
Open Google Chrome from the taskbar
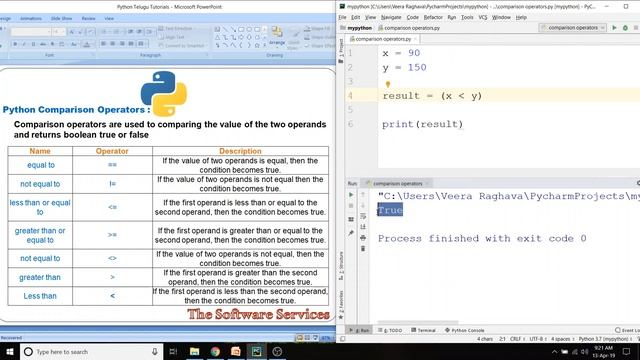click(x=215, y=351)
